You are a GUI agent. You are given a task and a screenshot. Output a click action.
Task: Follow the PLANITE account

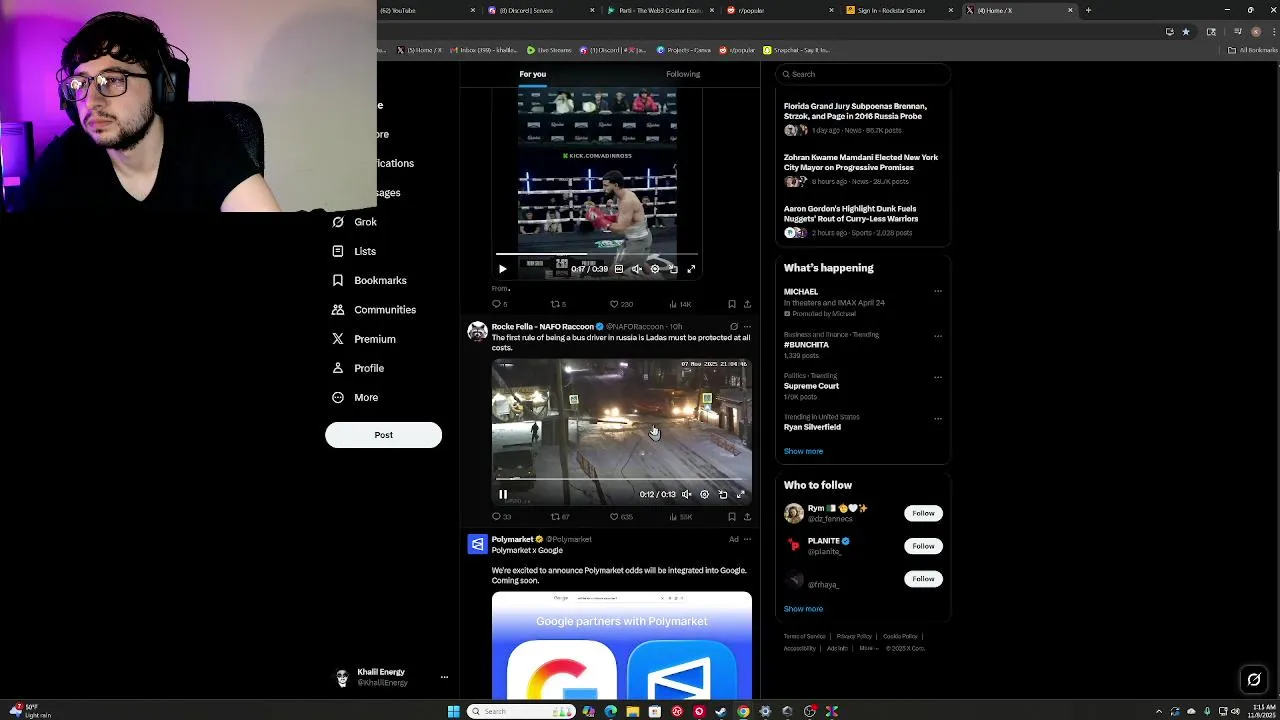point(923,546)
